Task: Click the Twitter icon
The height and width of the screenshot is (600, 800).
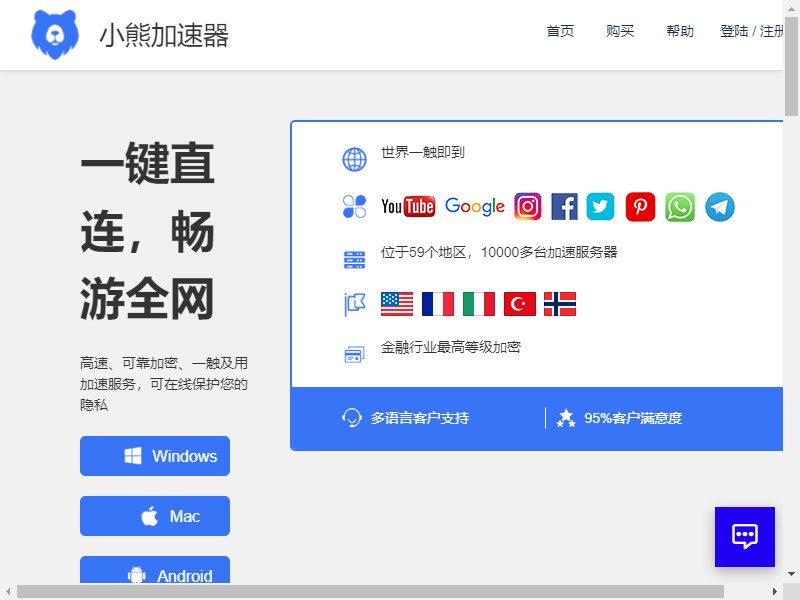Action: click(601, 207)
